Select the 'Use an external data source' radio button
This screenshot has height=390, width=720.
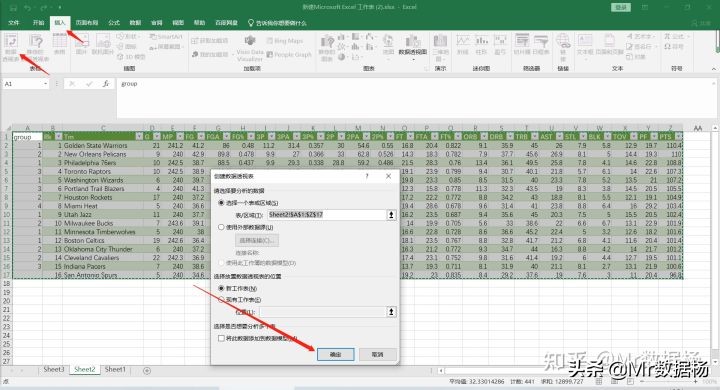(x=221, y=227)
